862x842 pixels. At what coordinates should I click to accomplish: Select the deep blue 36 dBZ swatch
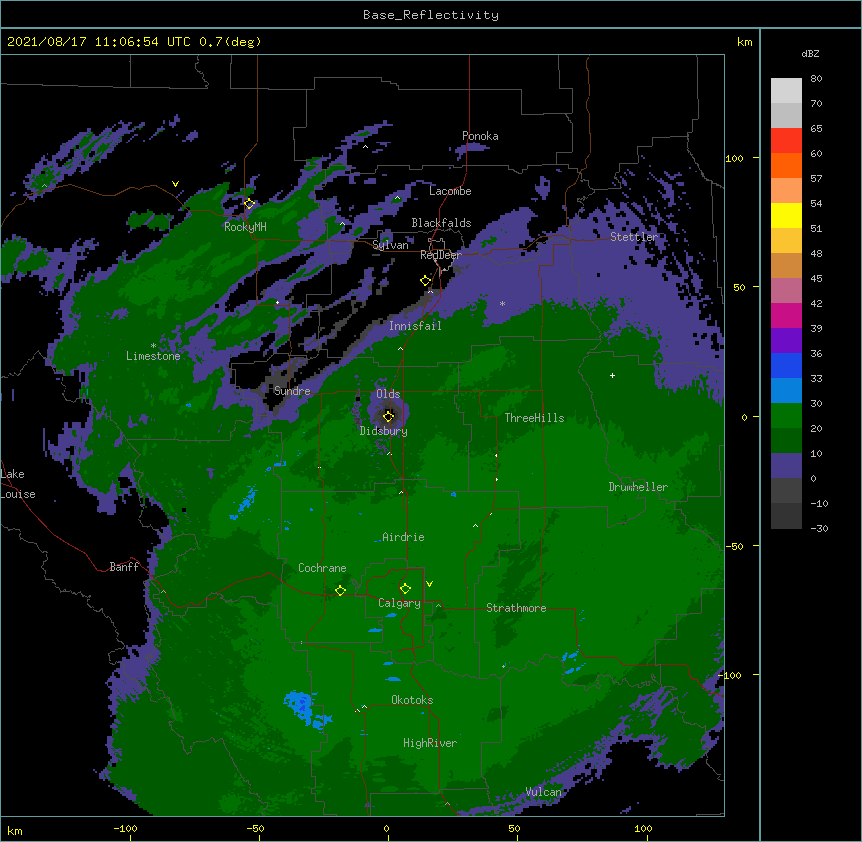pyautogui.click(x=786, y=365)
